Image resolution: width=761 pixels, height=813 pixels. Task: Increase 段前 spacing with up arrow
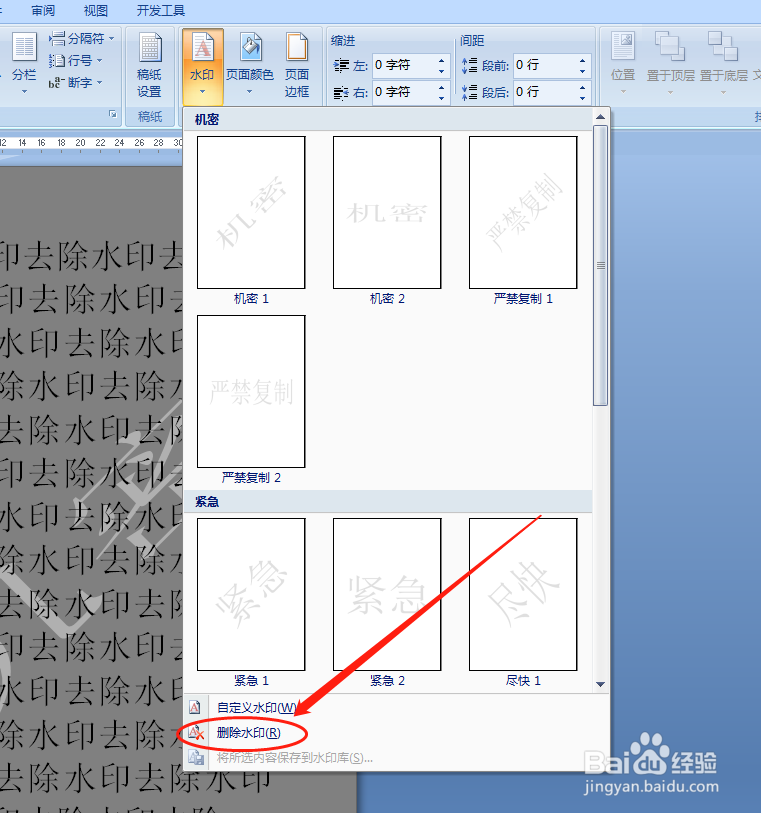582,60
